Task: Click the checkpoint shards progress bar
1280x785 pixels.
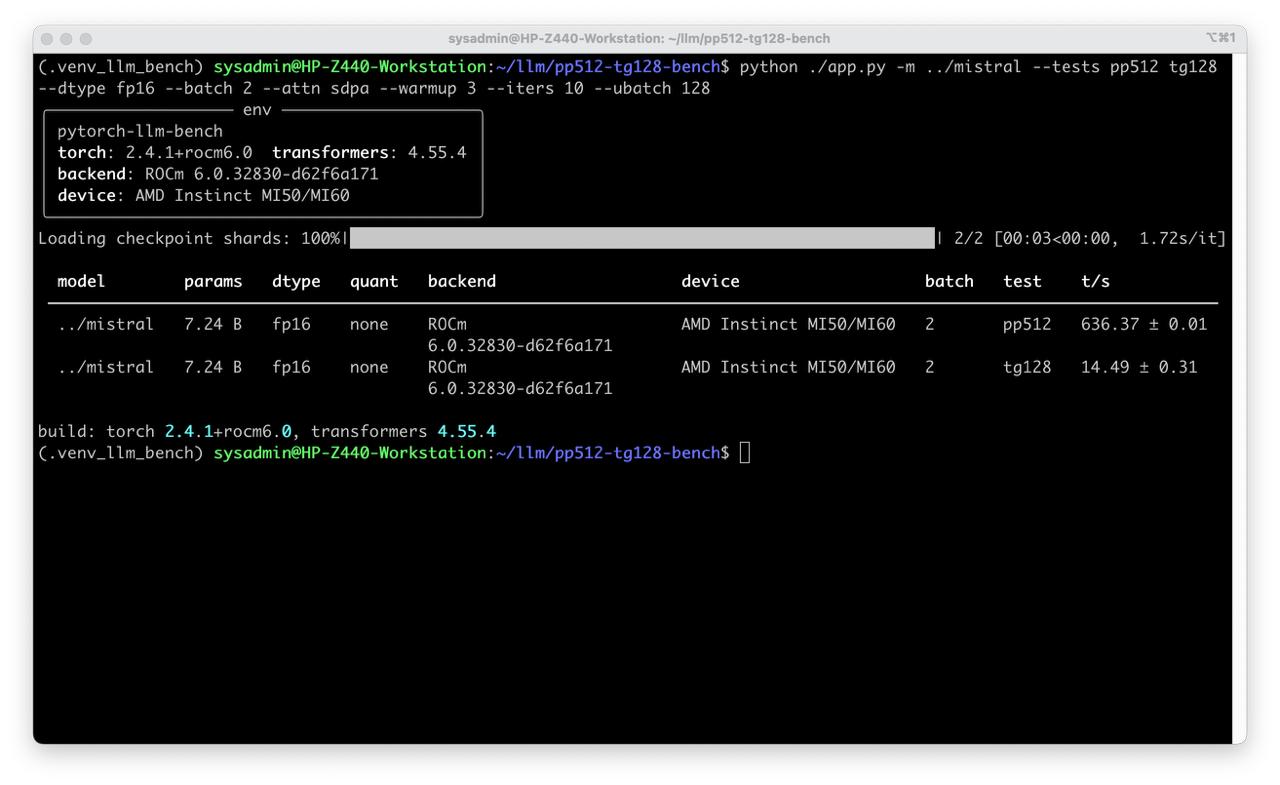Action: [642, 238]
